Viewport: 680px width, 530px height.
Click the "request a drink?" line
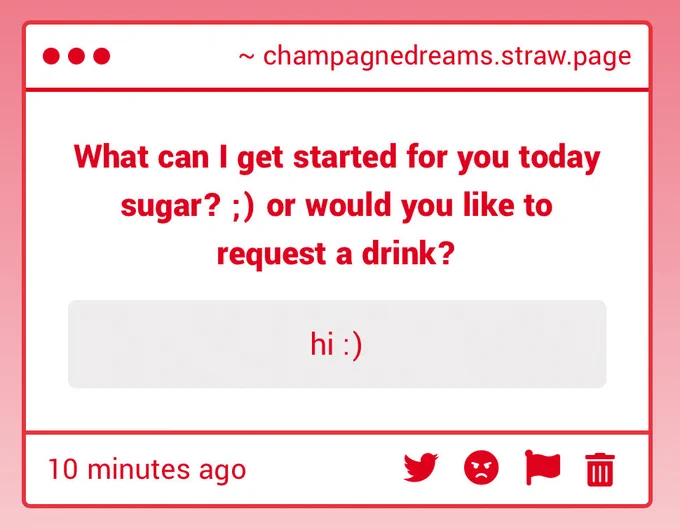[x=336, y=254]
